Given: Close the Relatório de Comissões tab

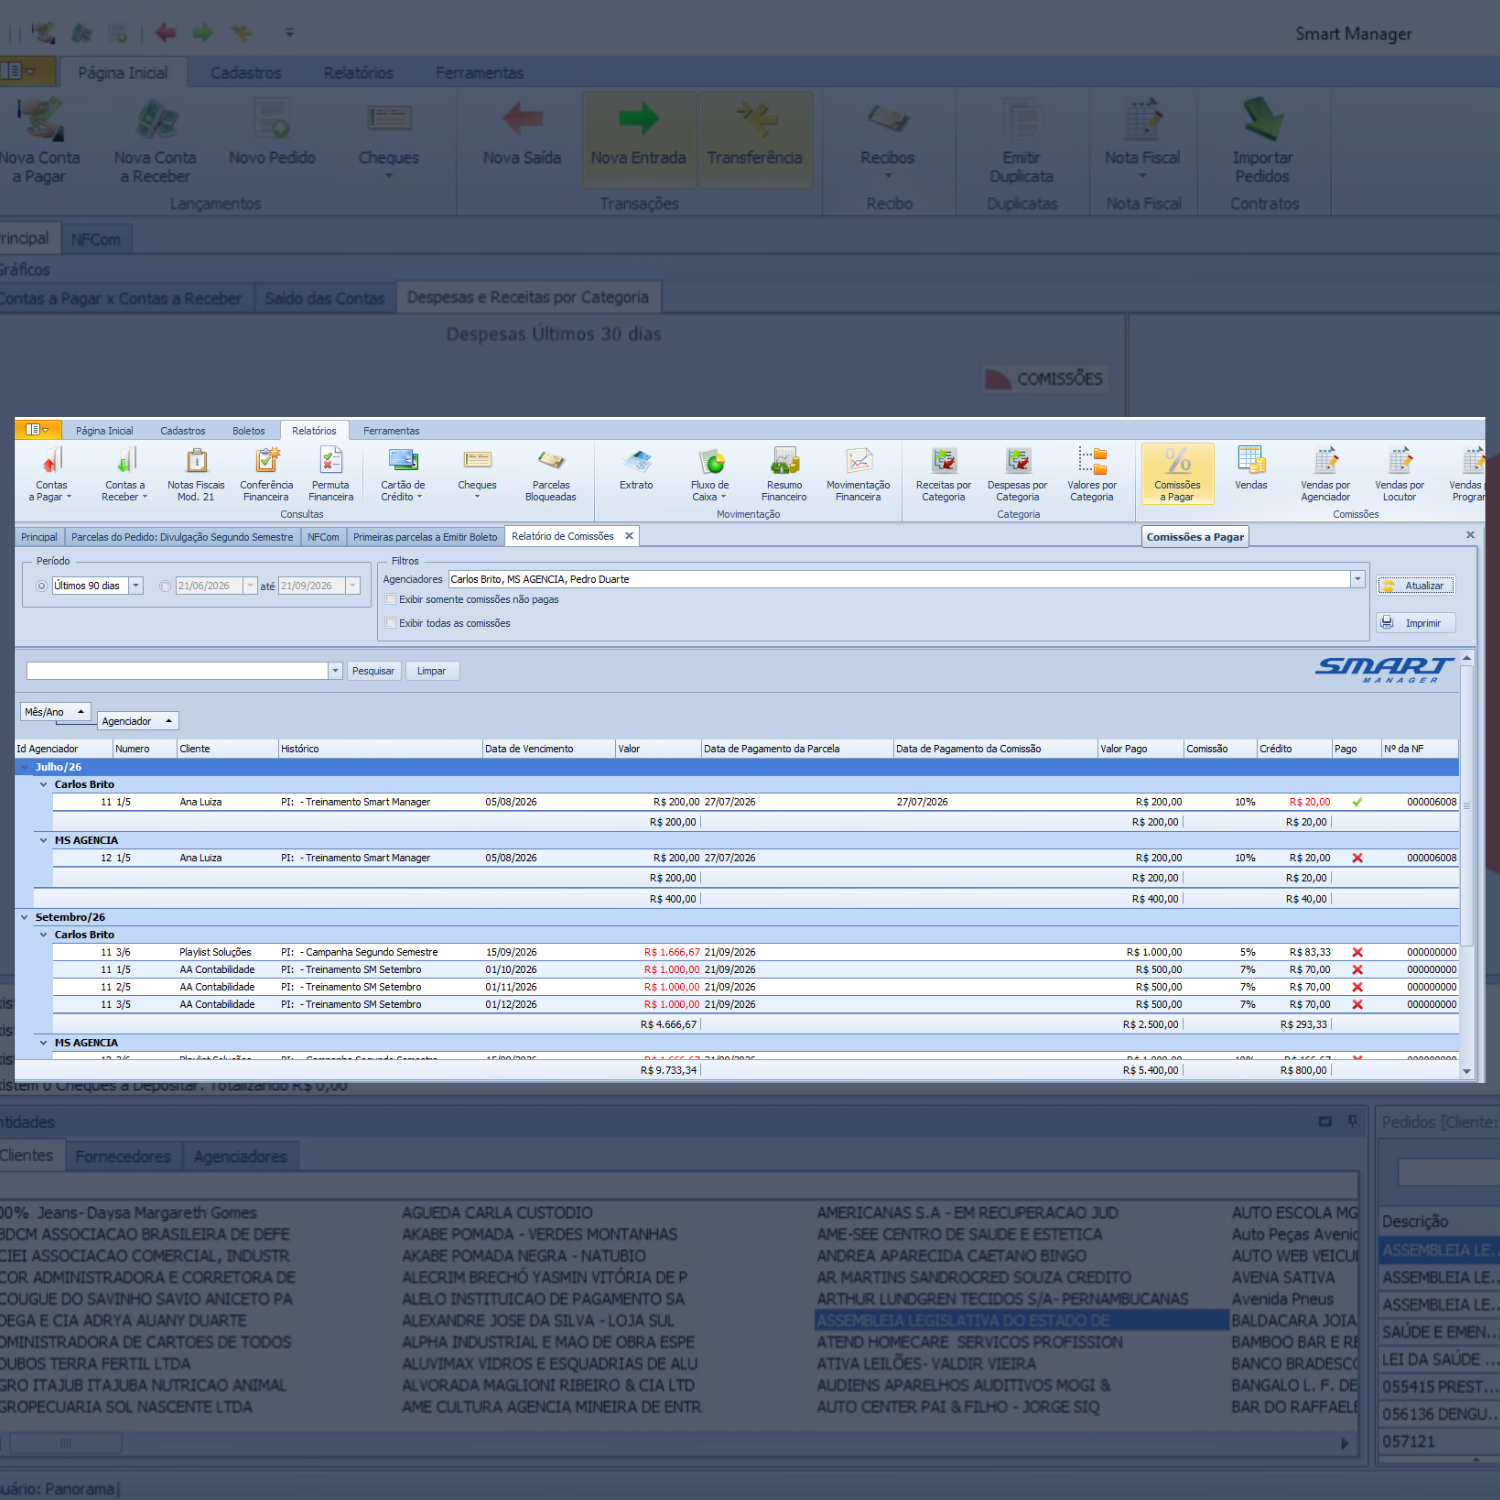Looking at the screenshot, I should tap(629, 536).
